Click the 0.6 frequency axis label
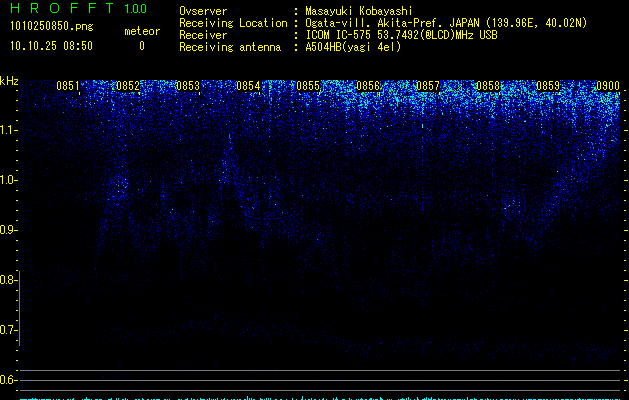The height and width of the screenshot is (400, 629). pos(8,380)
